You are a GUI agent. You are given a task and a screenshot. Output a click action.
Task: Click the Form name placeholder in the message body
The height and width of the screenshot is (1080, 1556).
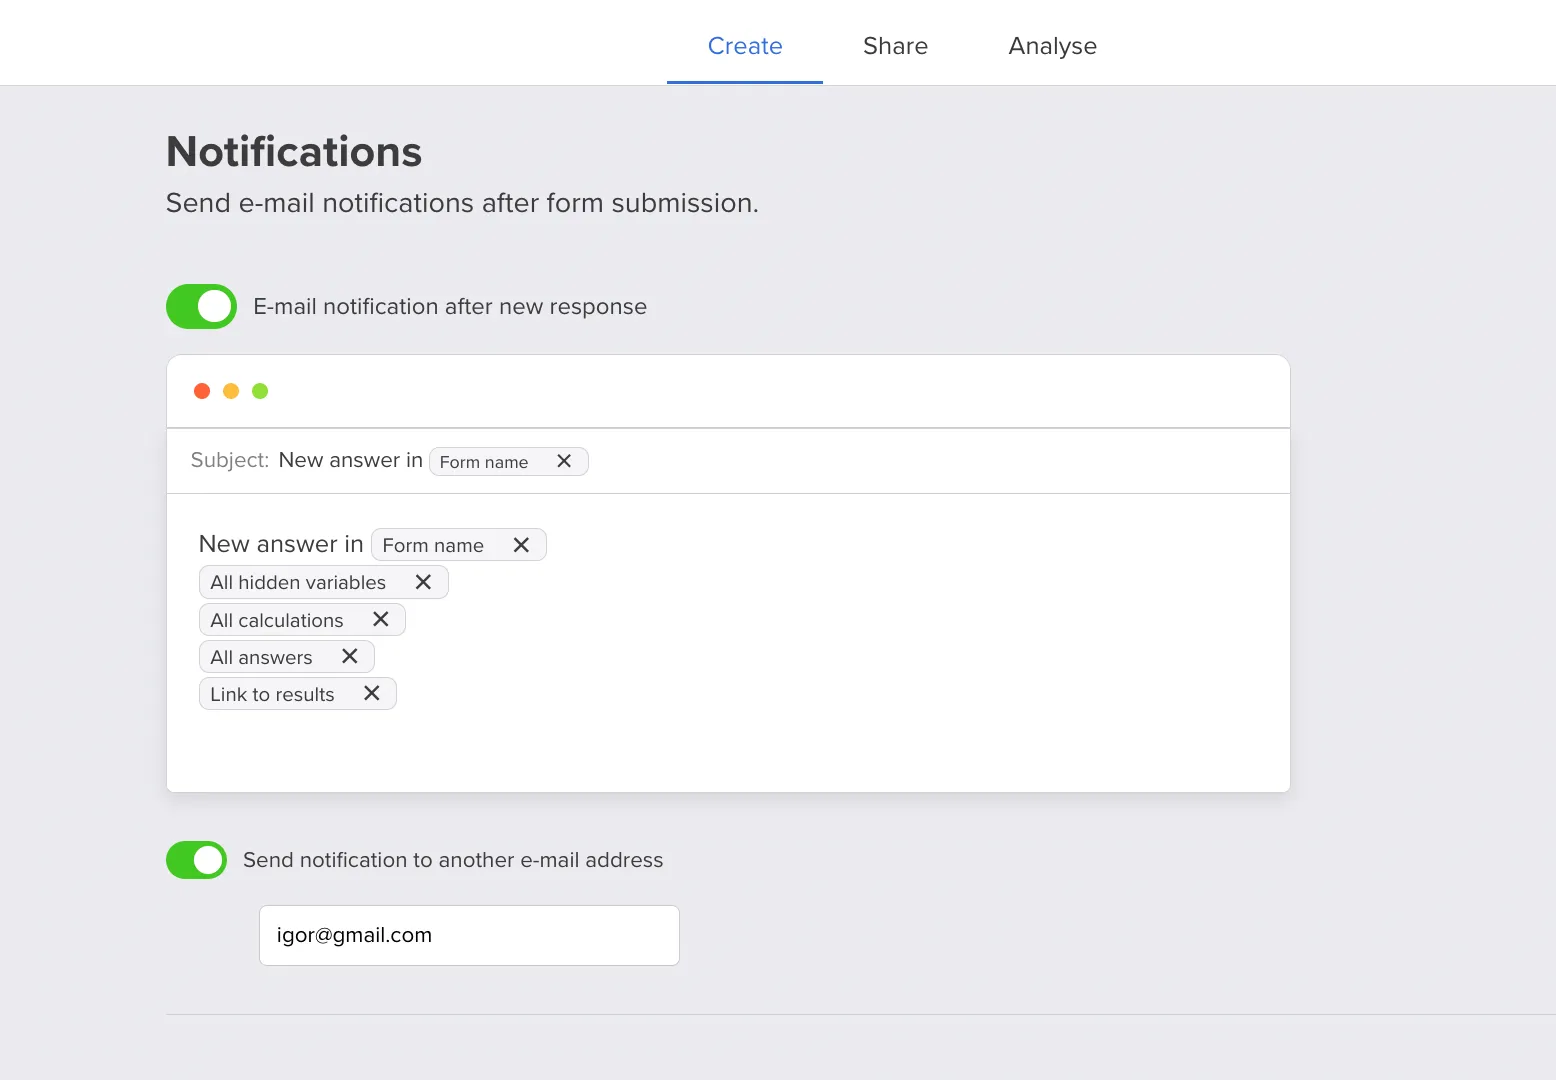tap(433, 545)
